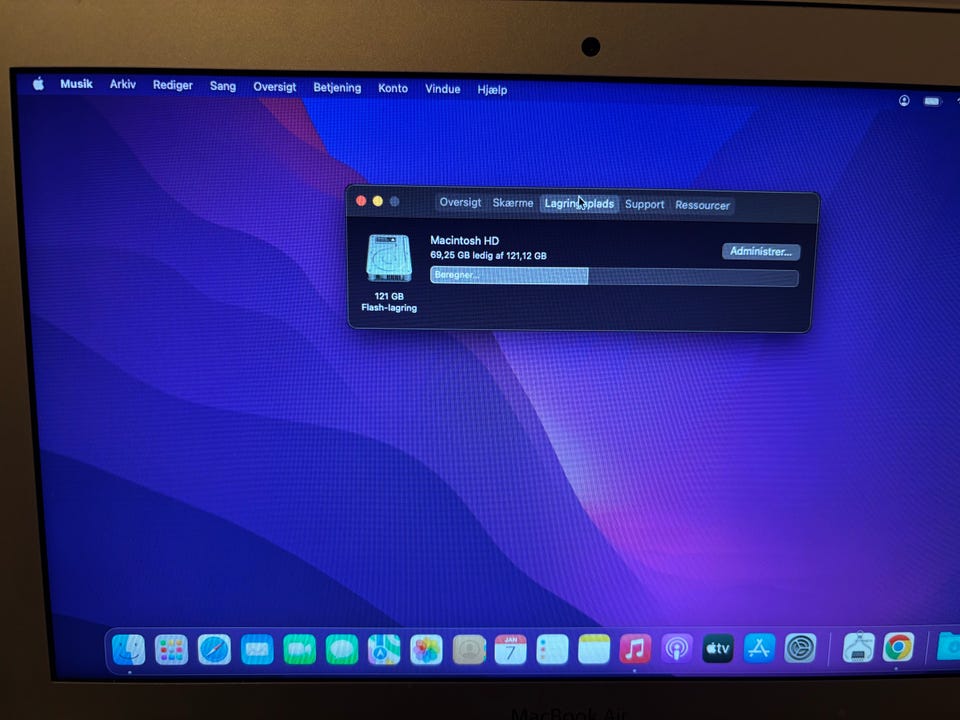Switch to the Oversigt tab in the window
This screenshot has height=720, width=960.
coord(460,202)
